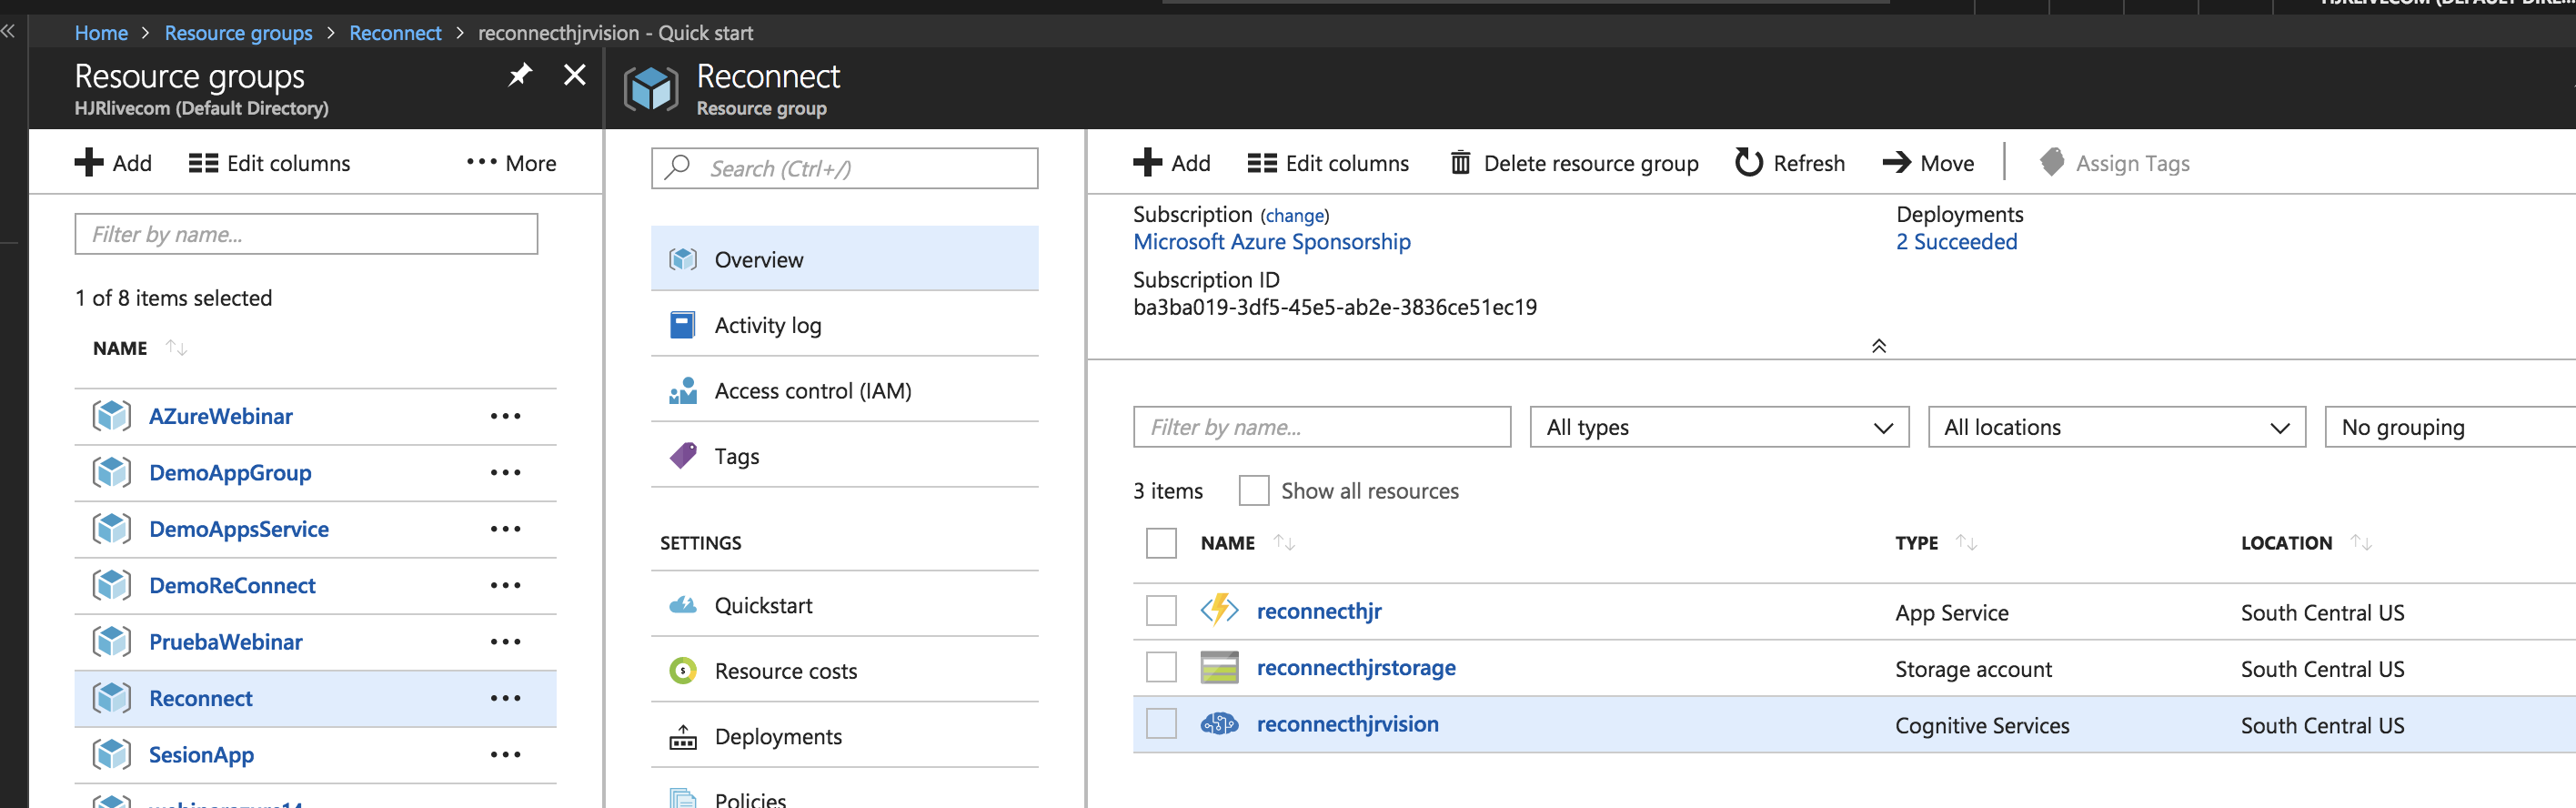
Task: Click the PruebaWebinar cube icon
Action: pyautogui.click(x=112, y=641)
